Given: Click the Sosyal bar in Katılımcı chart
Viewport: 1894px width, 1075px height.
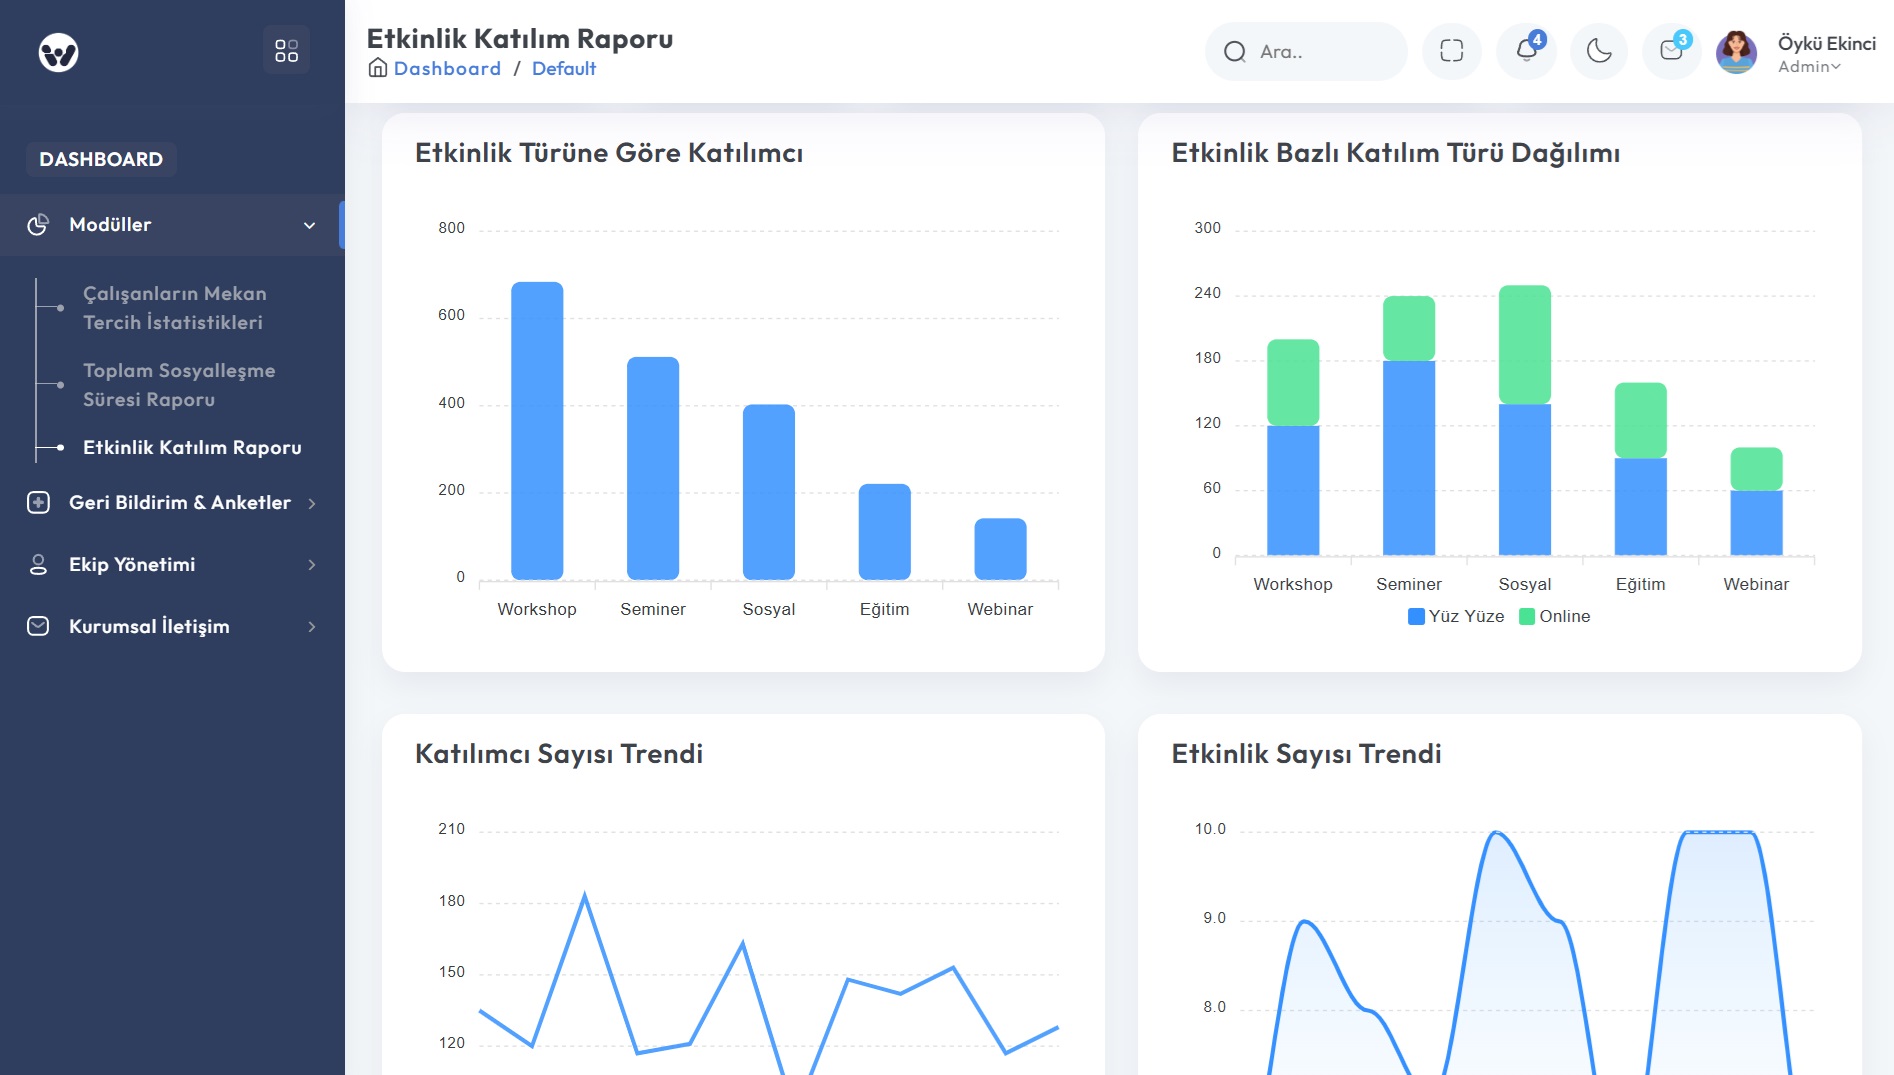Looking at the screenshot, I should point(769,492).
